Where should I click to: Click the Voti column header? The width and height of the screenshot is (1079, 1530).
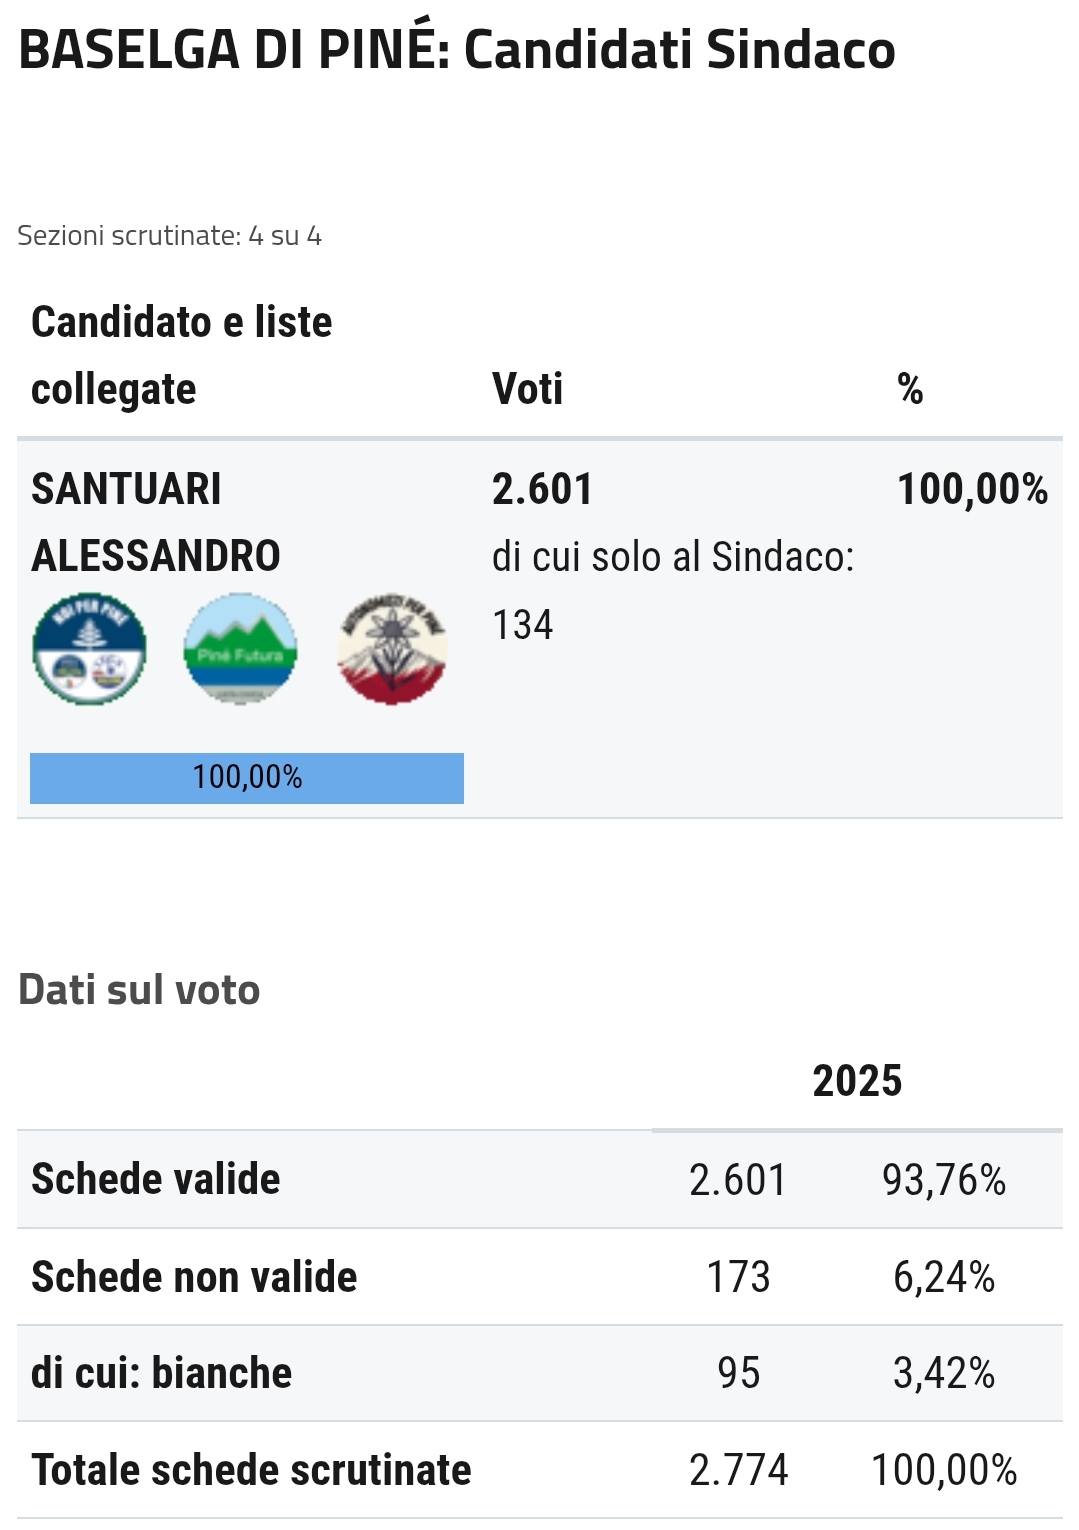(527, 389)
